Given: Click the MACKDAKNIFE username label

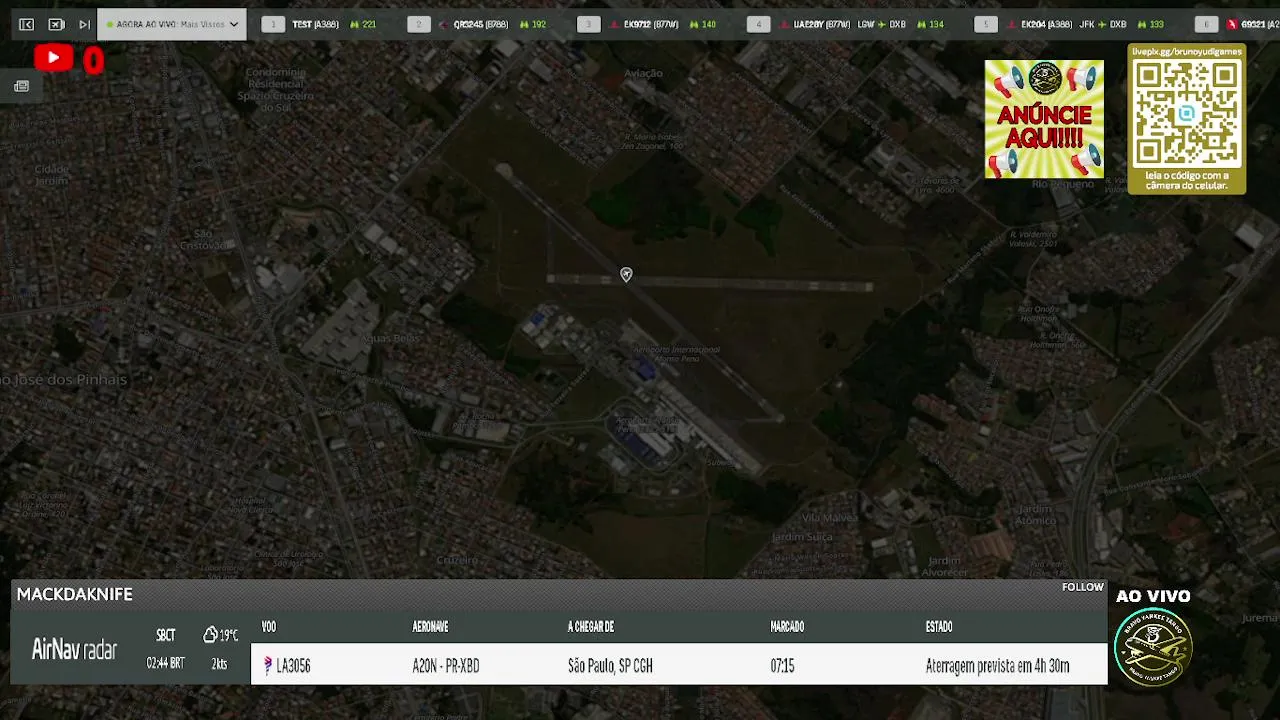Looking at the screenshot, I should click(75, 594).
